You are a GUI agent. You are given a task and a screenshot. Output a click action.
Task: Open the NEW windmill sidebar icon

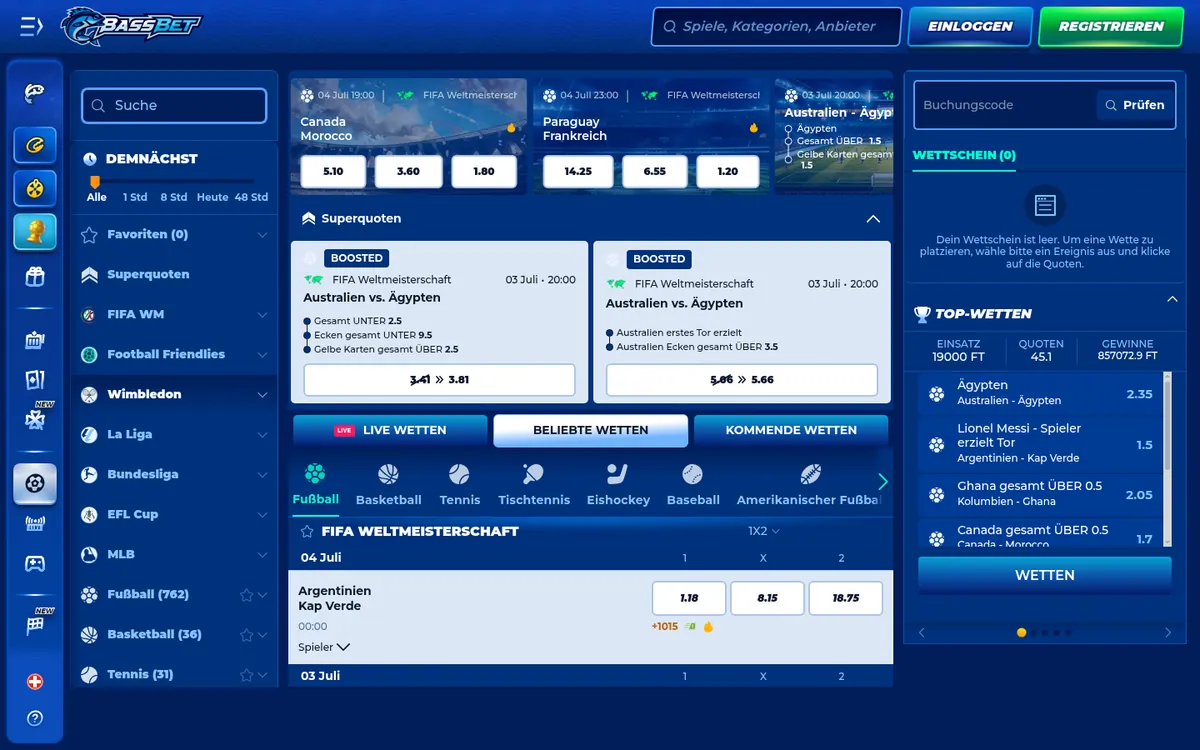(x=35, y=418)
